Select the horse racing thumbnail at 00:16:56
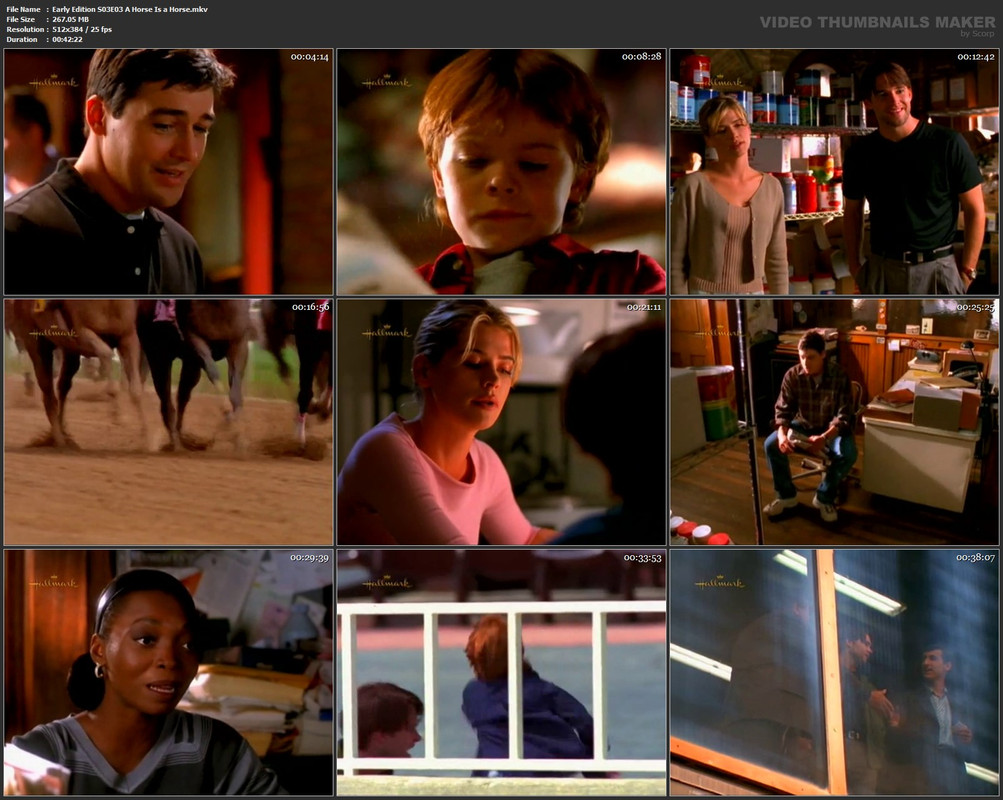Image resolution: width=1003 pixels, height=800 pixels. tap(169, 423)
